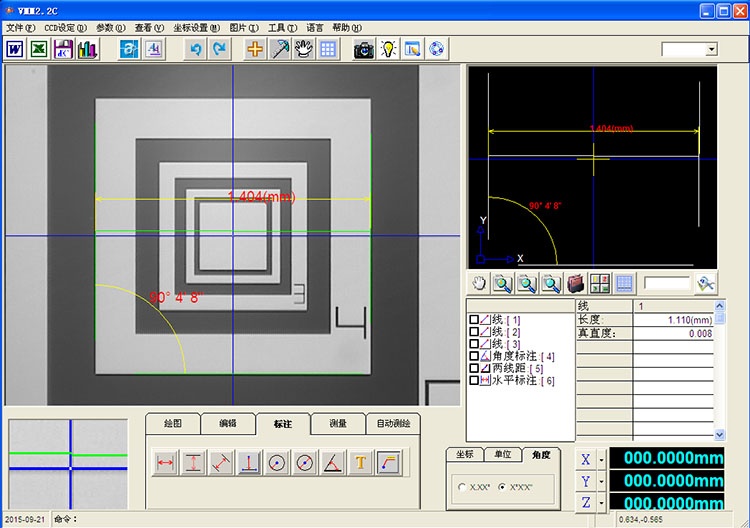This screenshot has width=750, height=528.
Task: Click the red toolbox icon below the drawing view
Action: pyautogui.click(x=575, y=284)
